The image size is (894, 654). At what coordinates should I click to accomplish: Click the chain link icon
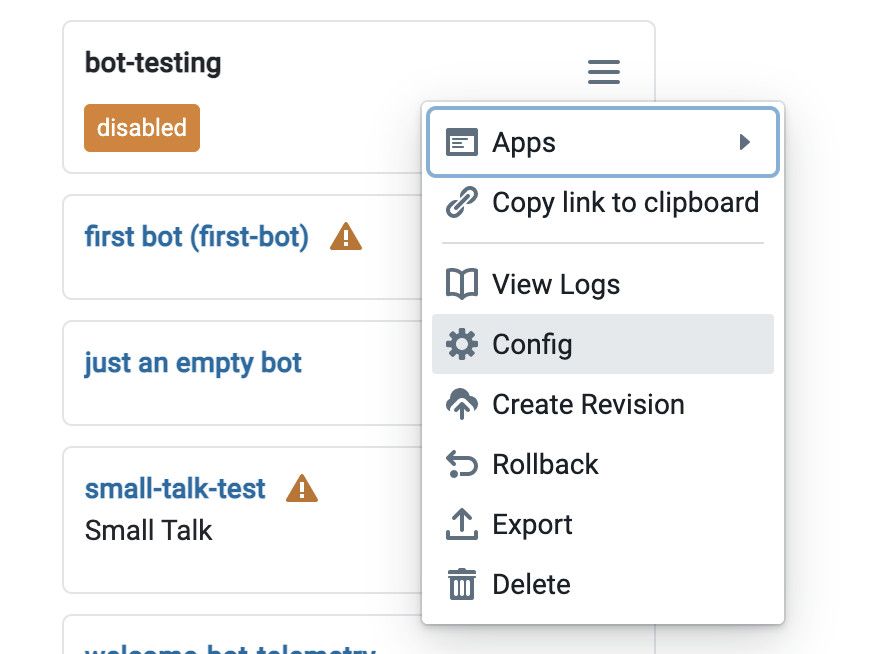[461, 203]
